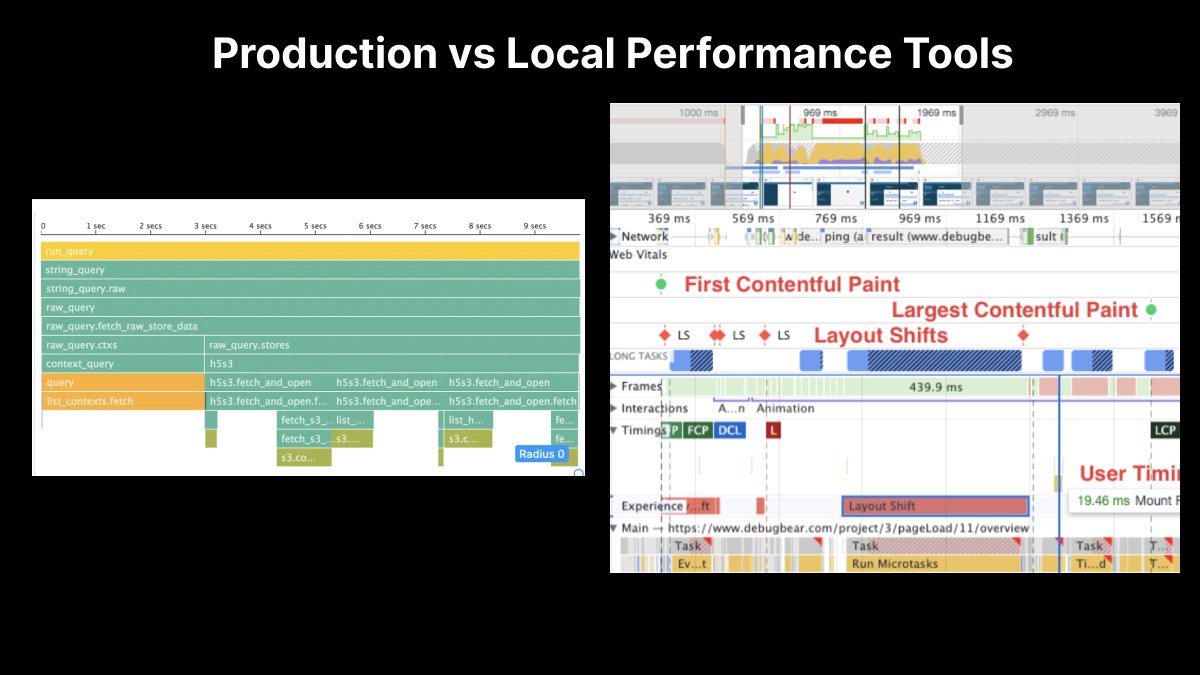Viewport: 1200px width, 675px height.
Task: Click the FCP badge in the Timings track
Action: tap(698, 429)
